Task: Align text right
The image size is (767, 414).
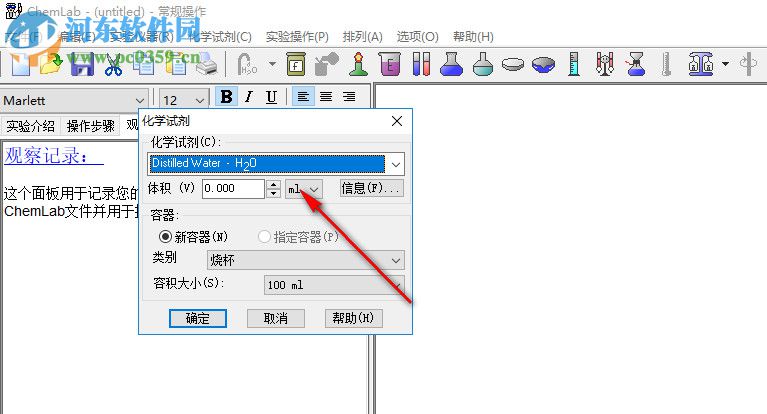Action: 349,96
